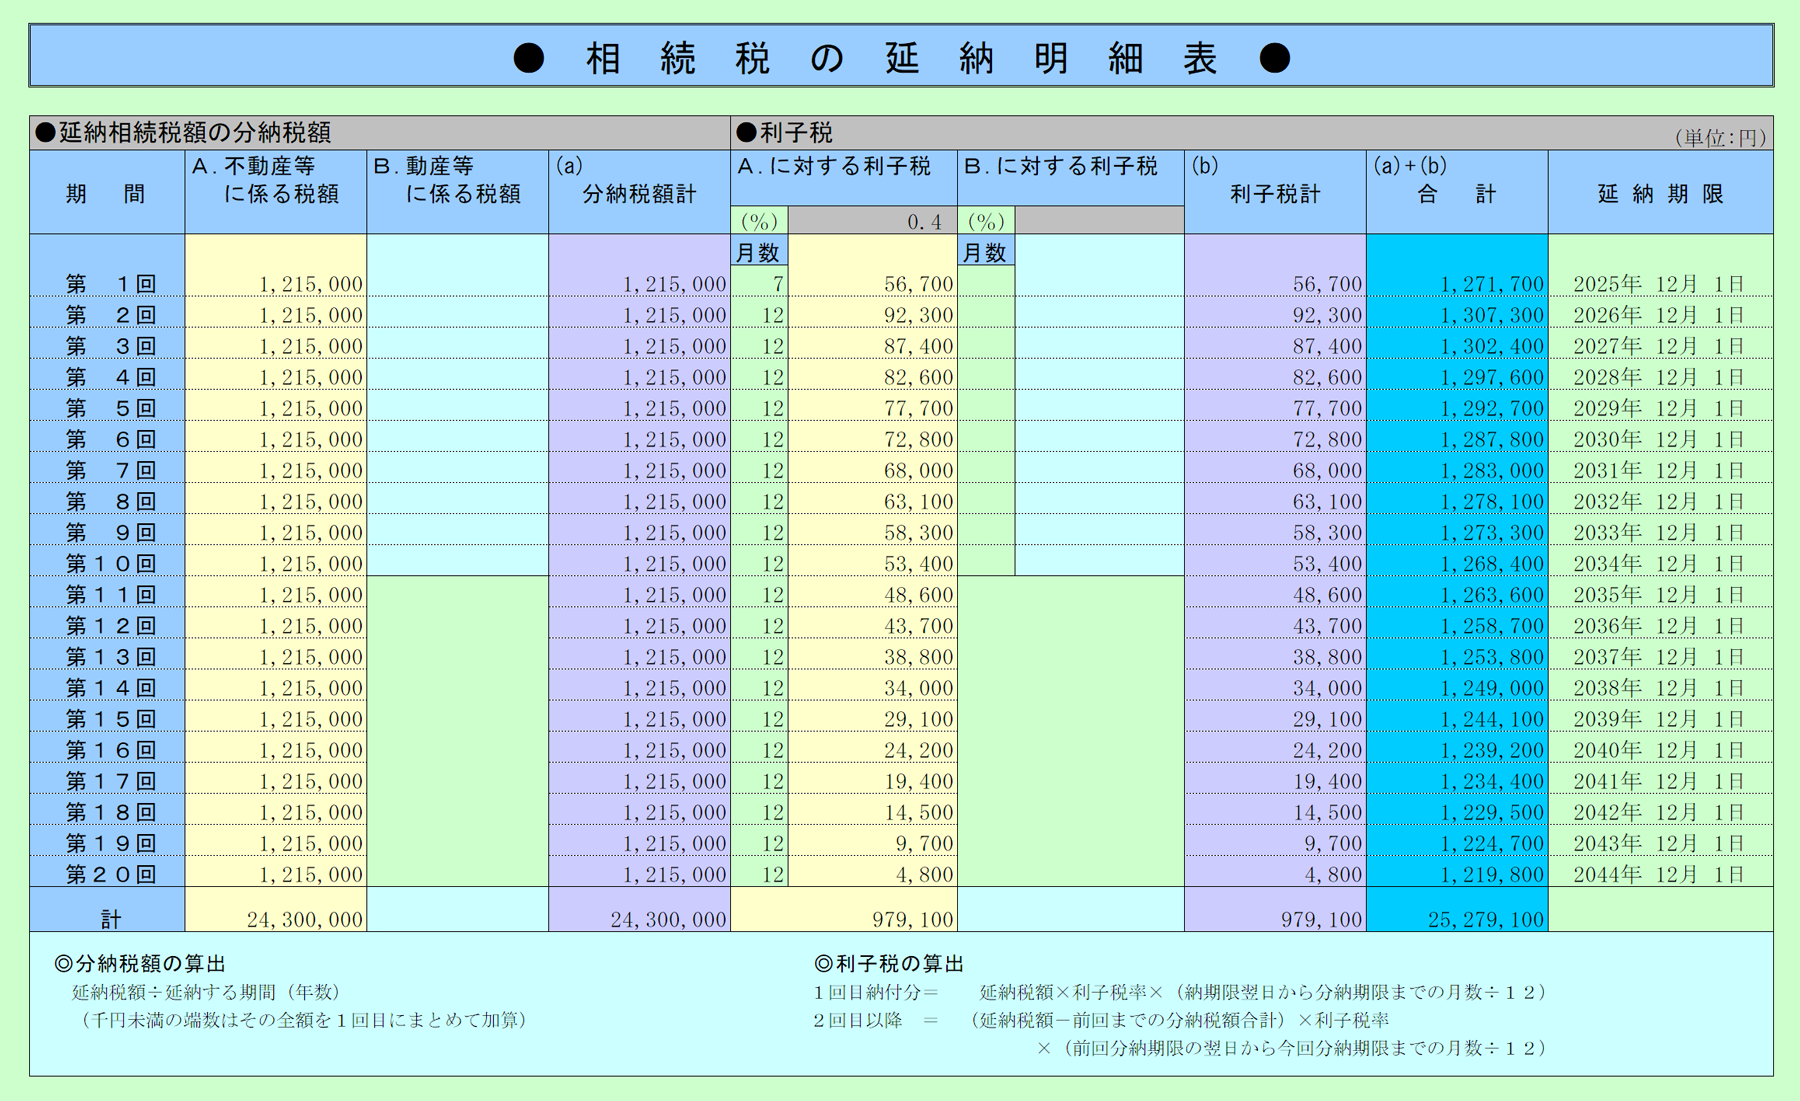
Task: Select the 第１５回 row label
Action: tap(107, 719)
